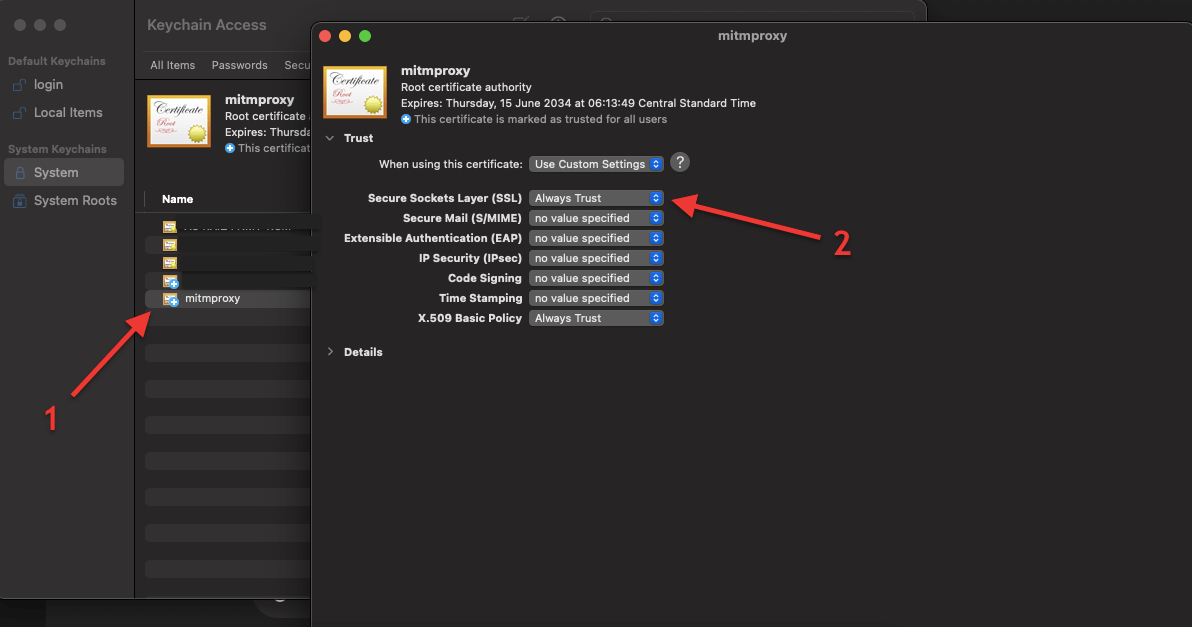Click the Expires date text in dialog
Viewport: 1192px width, 627px height.
(x=578, y=103)
